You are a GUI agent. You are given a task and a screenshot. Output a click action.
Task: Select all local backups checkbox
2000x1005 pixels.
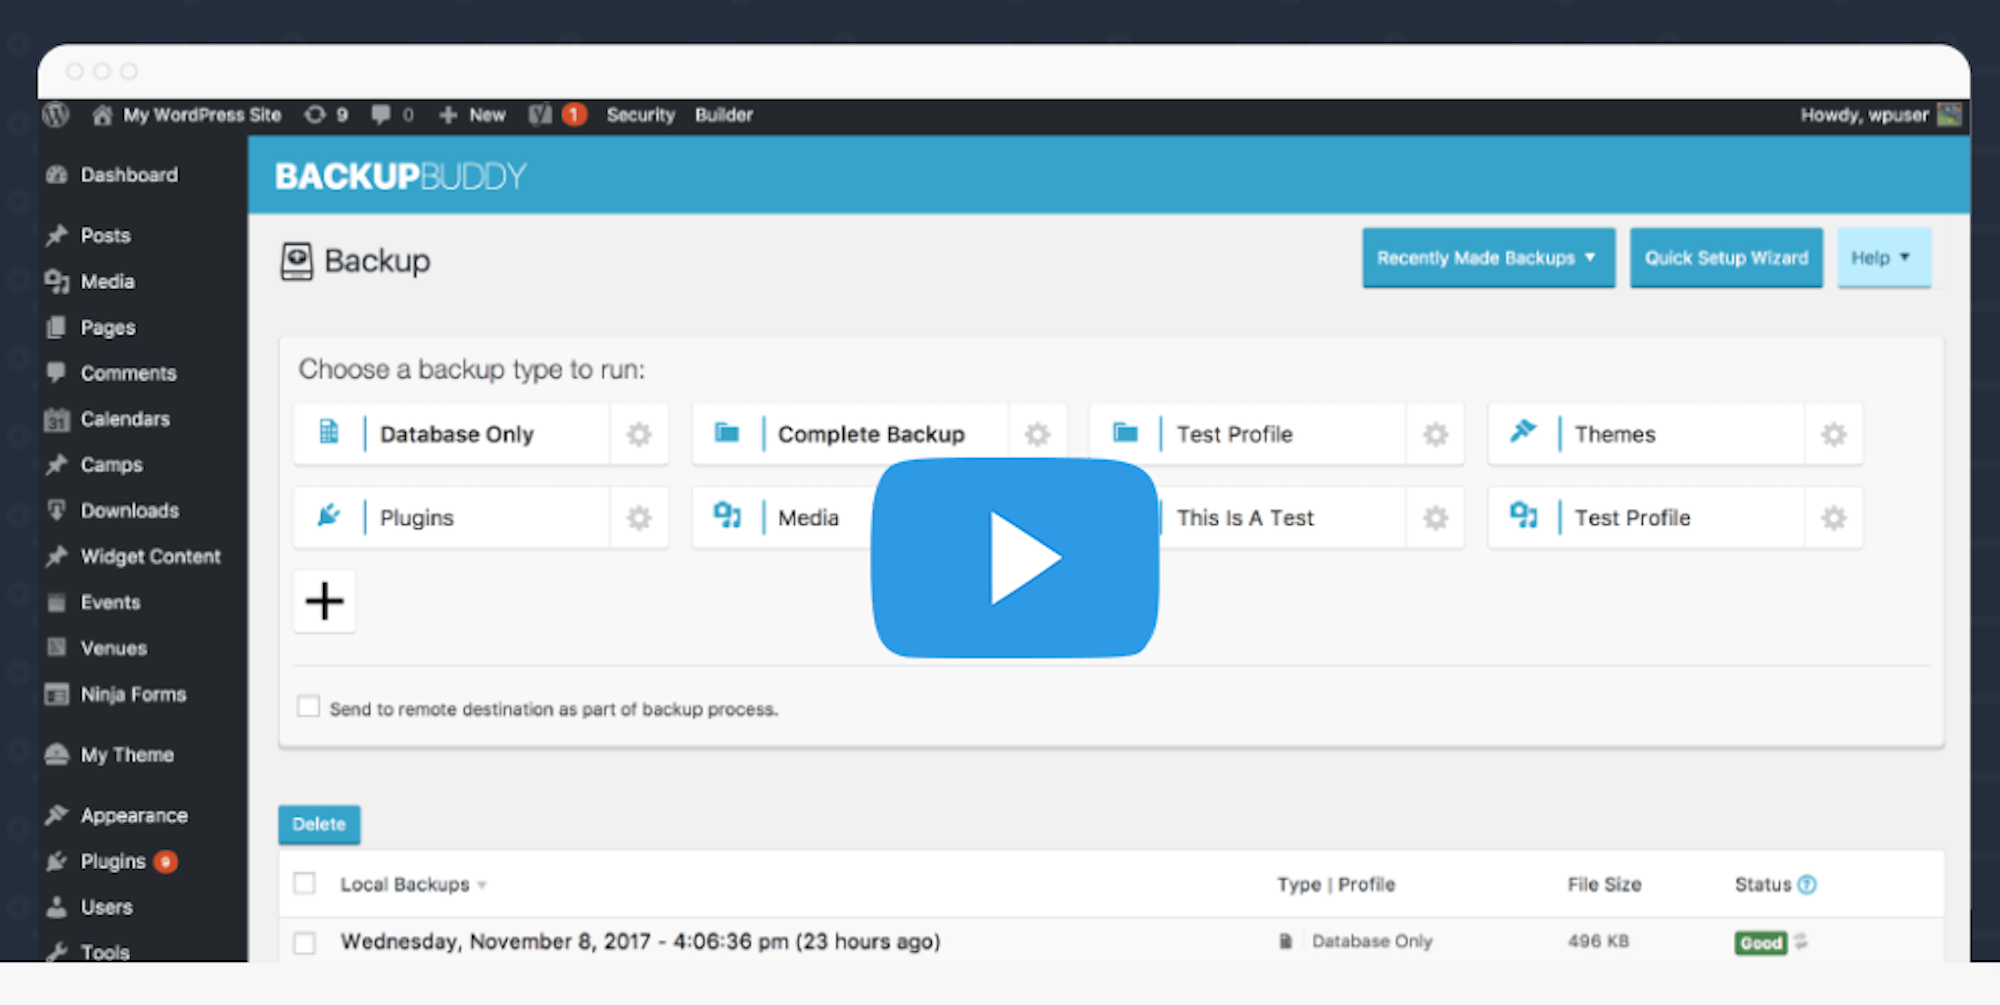305,884
